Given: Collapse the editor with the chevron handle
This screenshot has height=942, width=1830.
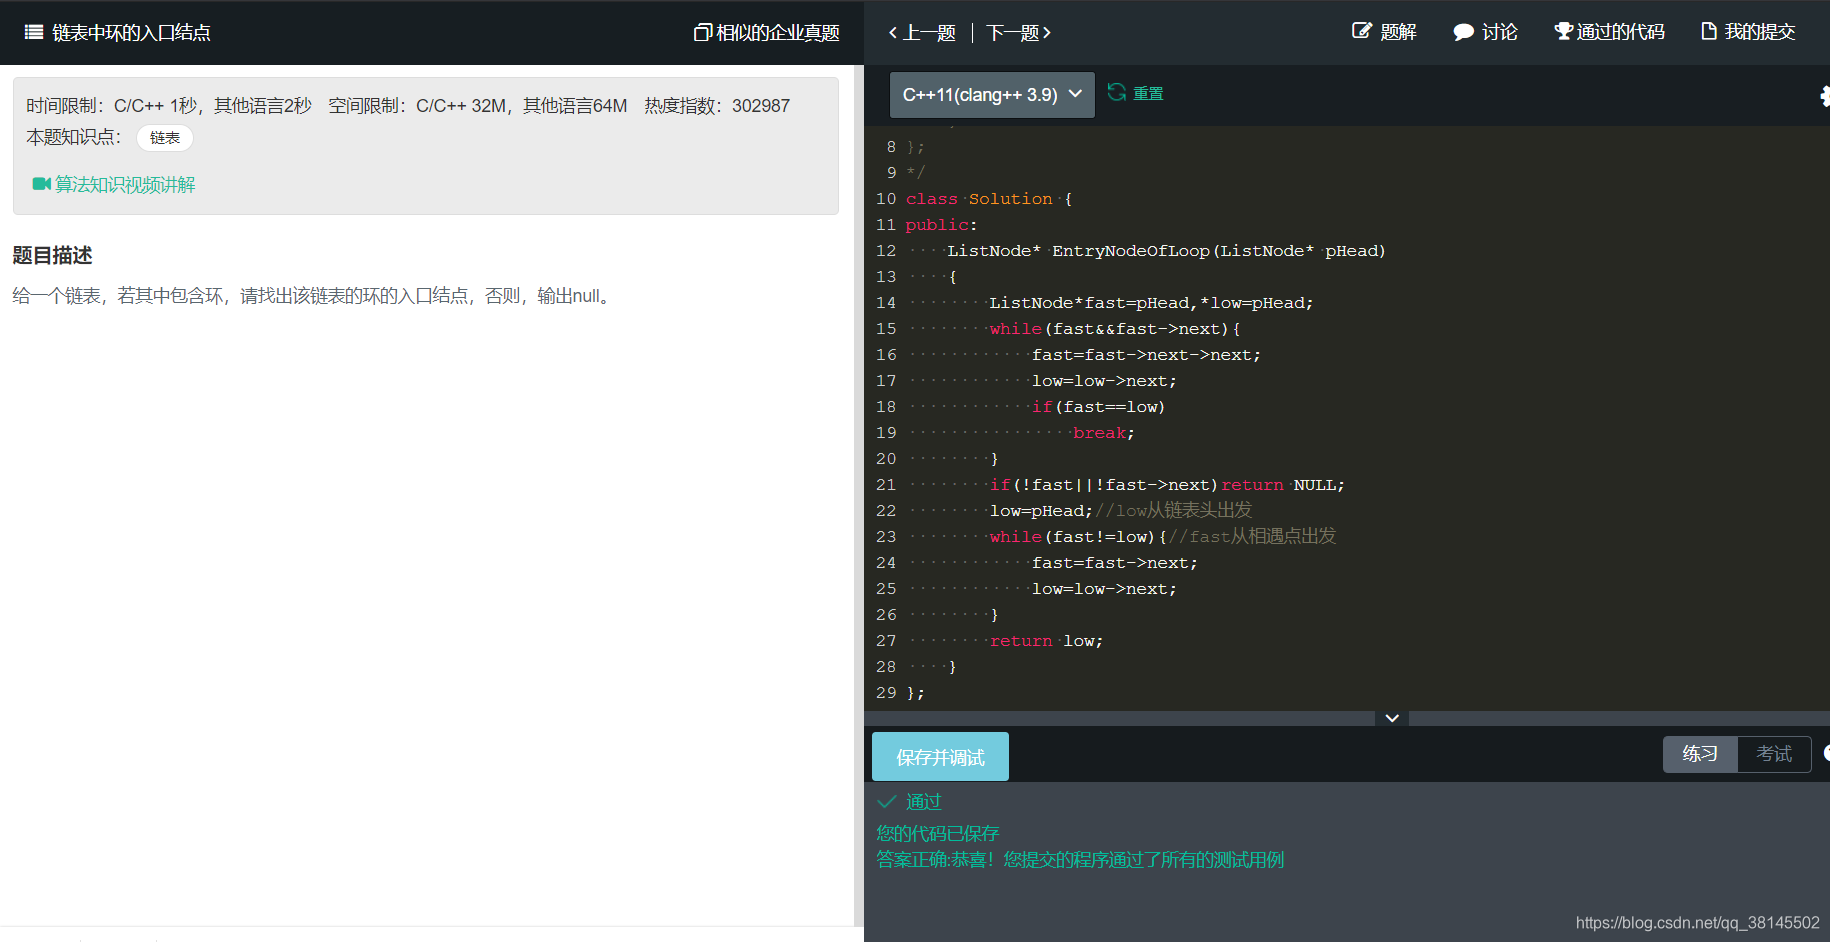Looking at the screenshot, I should 1392,718.
